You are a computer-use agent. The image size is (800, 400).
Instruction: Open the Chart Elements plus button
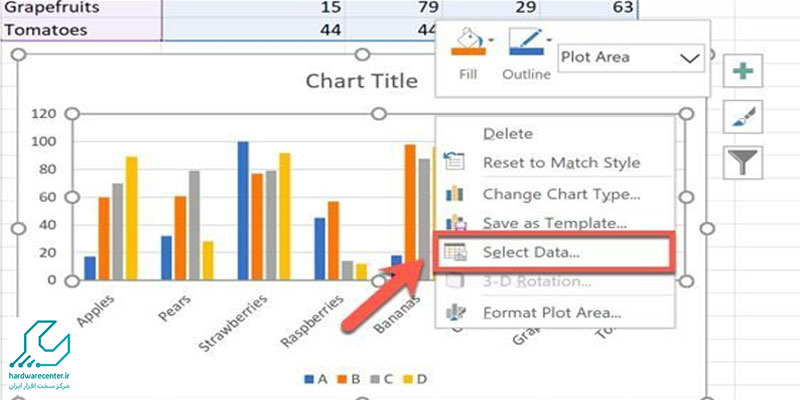pos(743,71)
